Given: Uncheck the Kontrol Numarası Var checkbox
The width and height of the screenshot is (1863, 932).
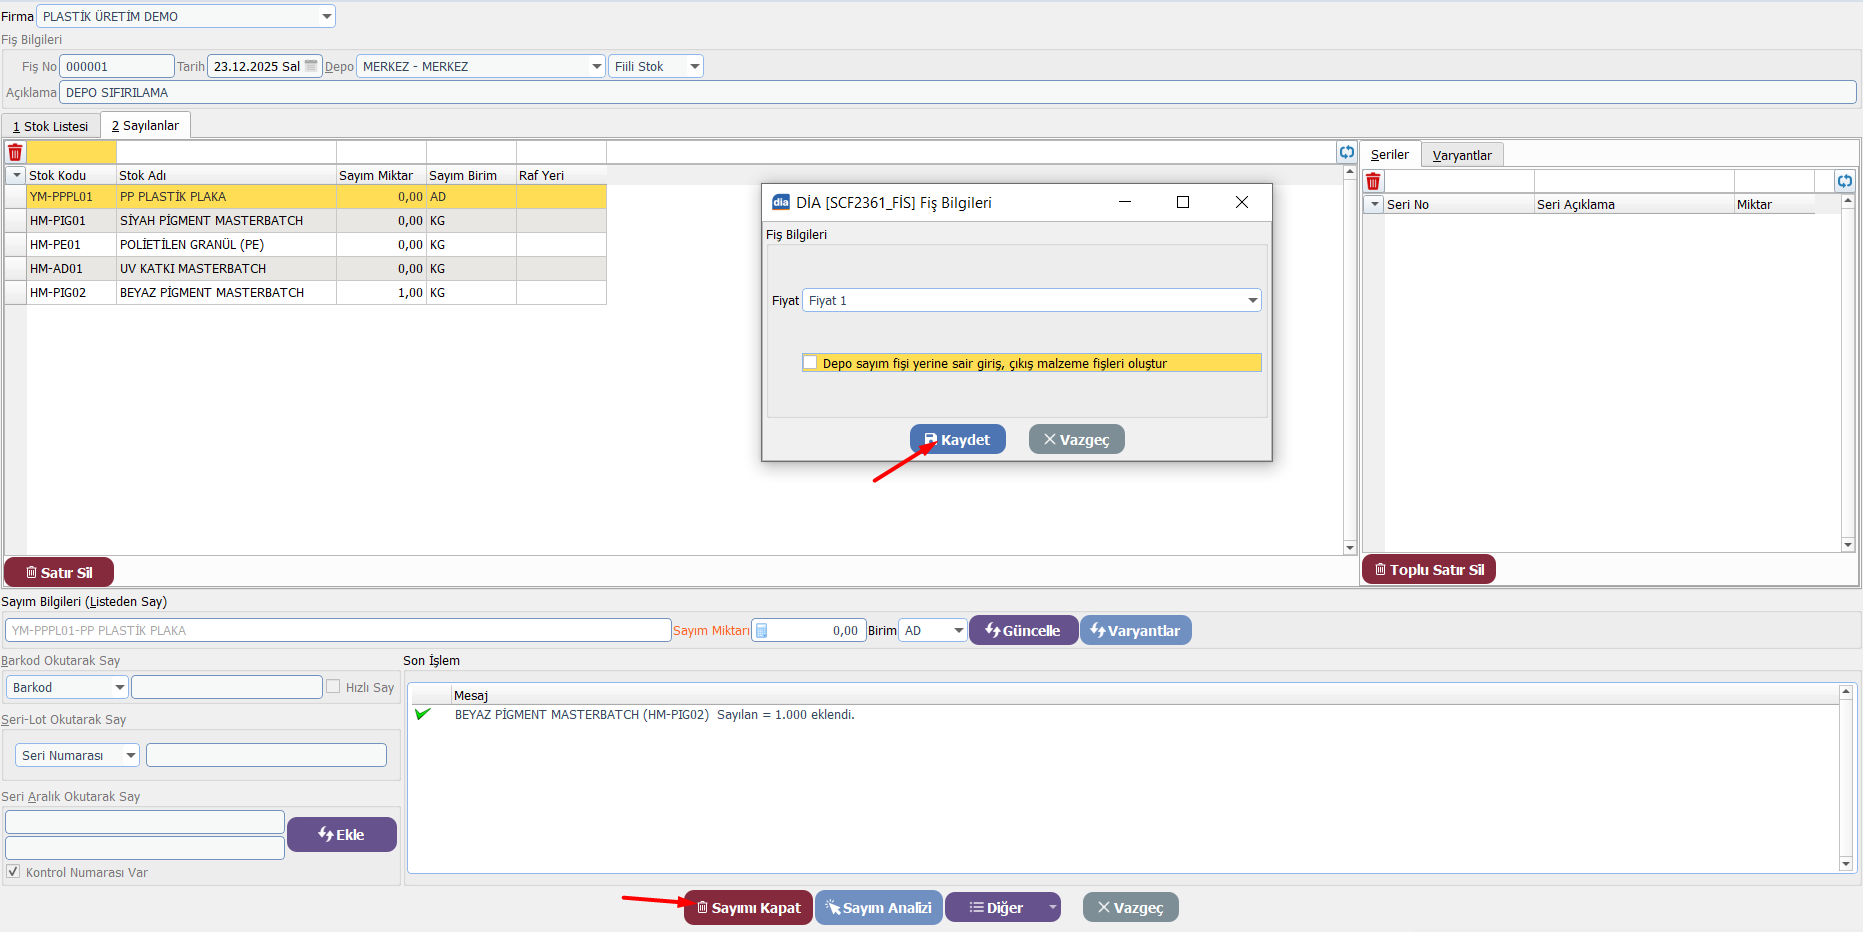Looking at the screenshot, I should (13, 872).
